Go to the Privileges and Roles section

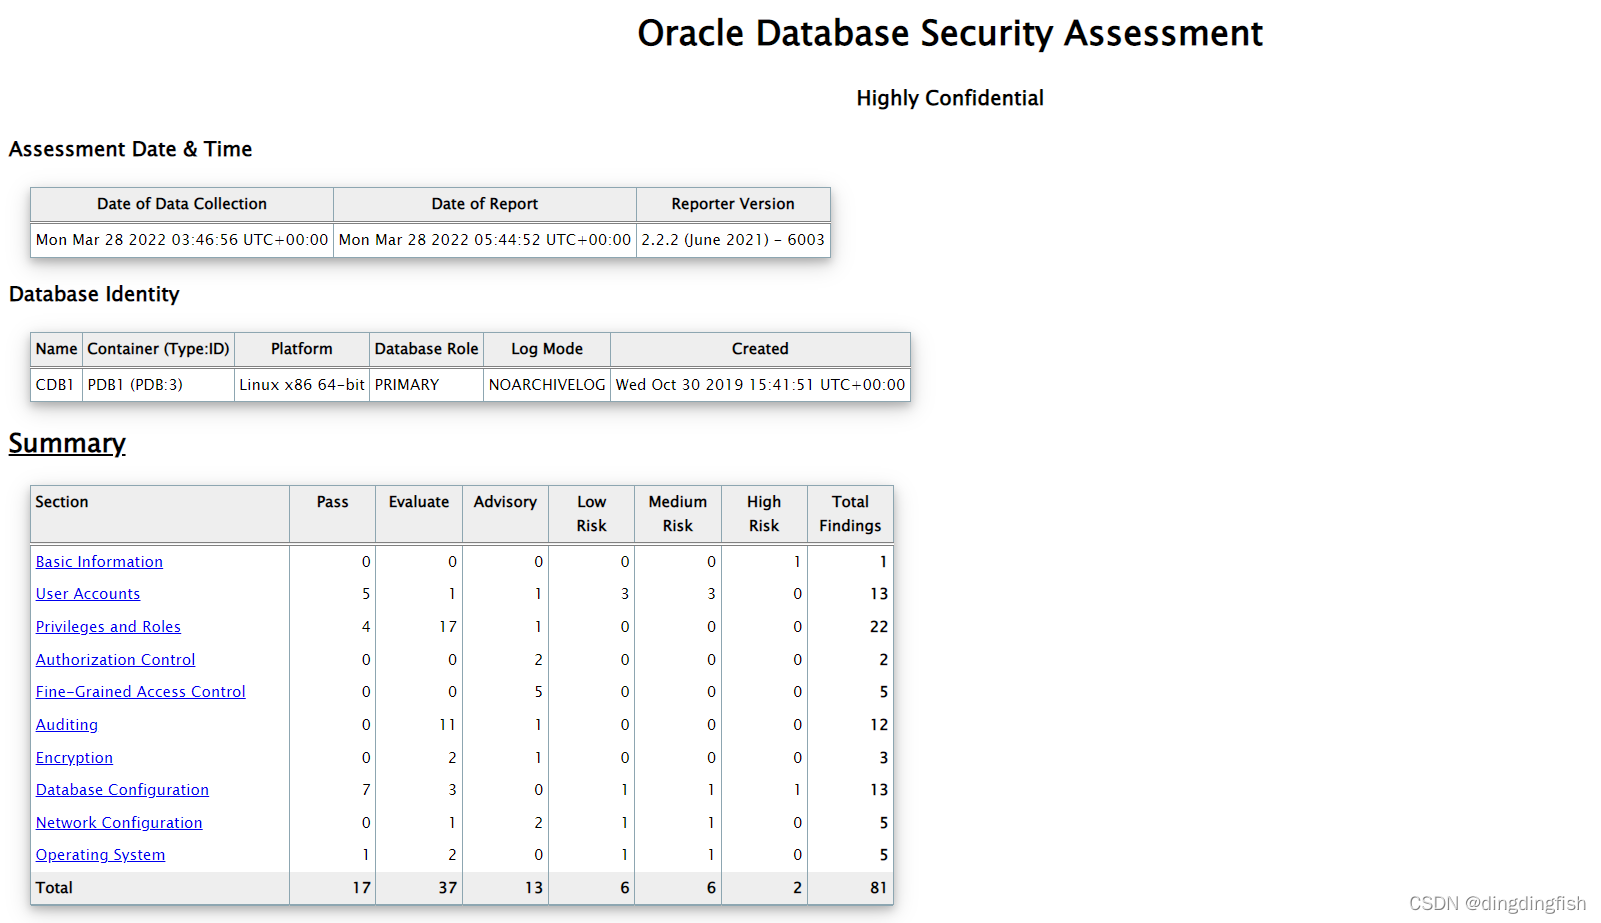[x=108, y=627]
